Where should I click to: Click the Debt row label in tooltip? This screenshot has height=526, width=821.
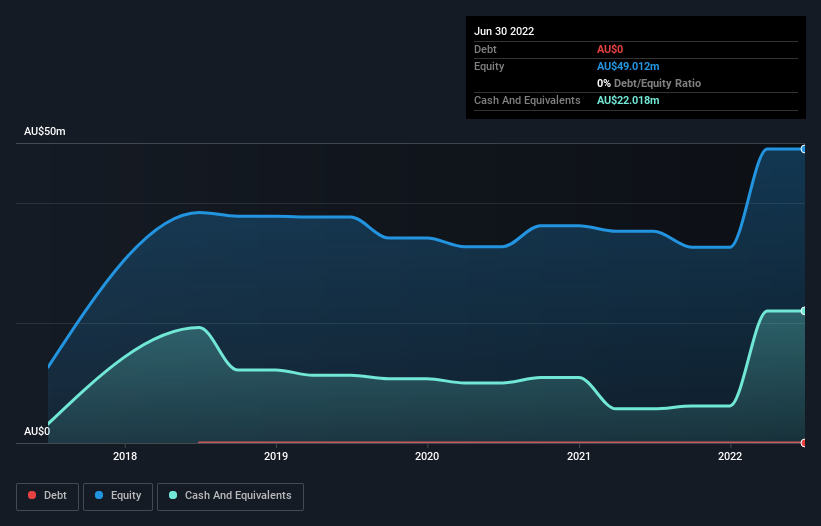tap(485, 49)
